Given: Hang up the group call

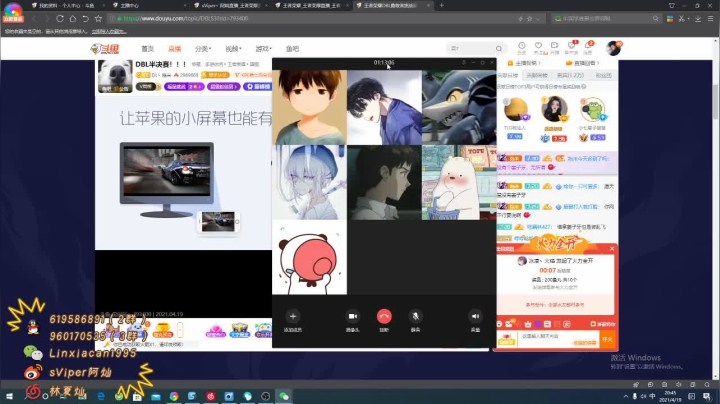Looking at the screenshot, I should coord(384,316).
